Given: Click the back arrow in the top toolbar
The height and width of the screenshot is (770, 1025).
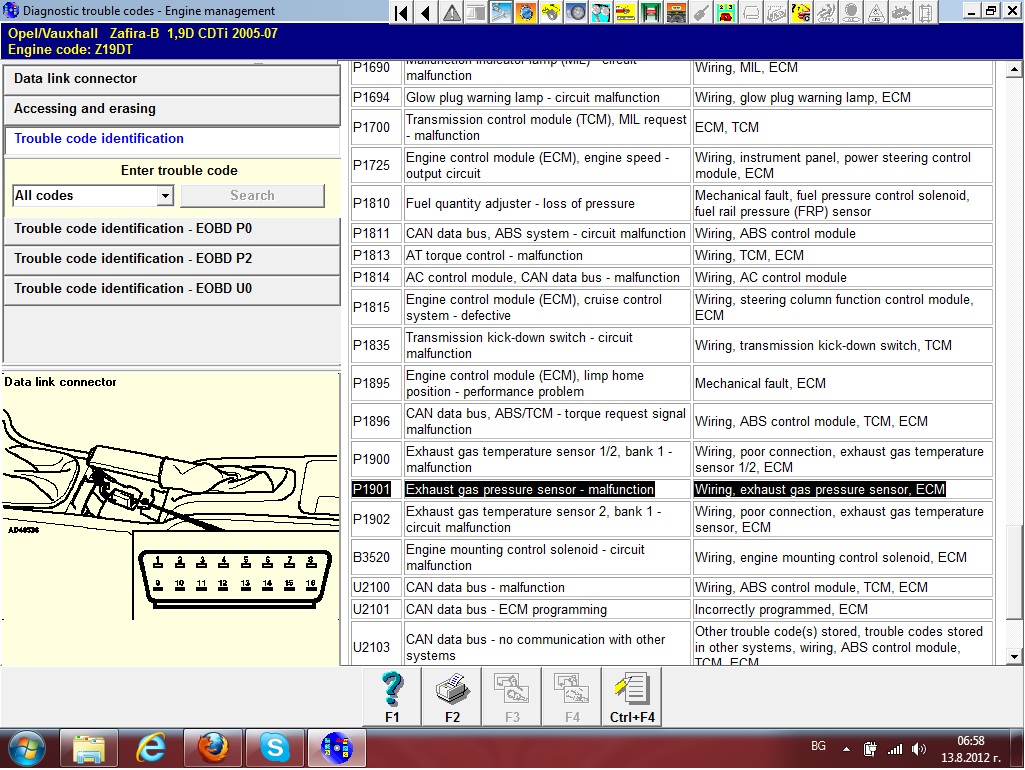Looking at the screenshot, I should (426, 13).
